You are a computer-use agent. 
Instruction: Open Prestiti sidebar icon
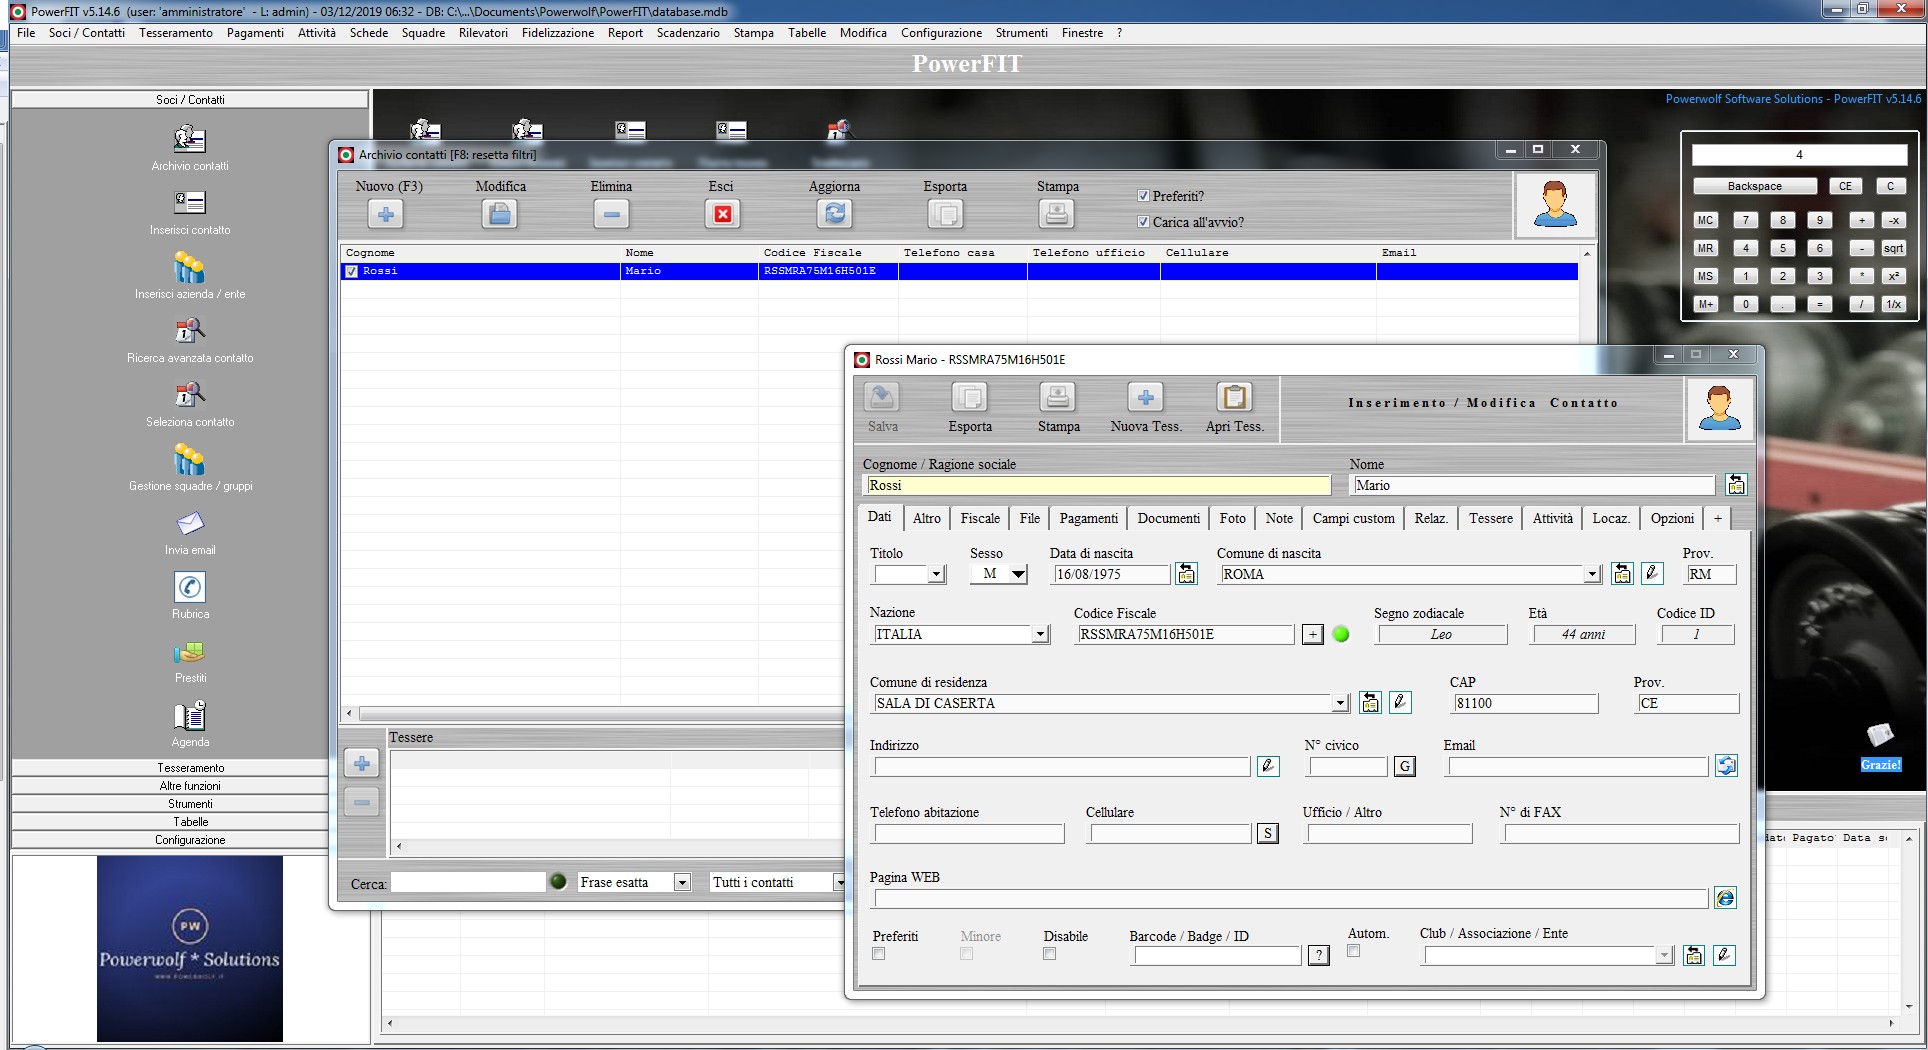coord(190,652)
